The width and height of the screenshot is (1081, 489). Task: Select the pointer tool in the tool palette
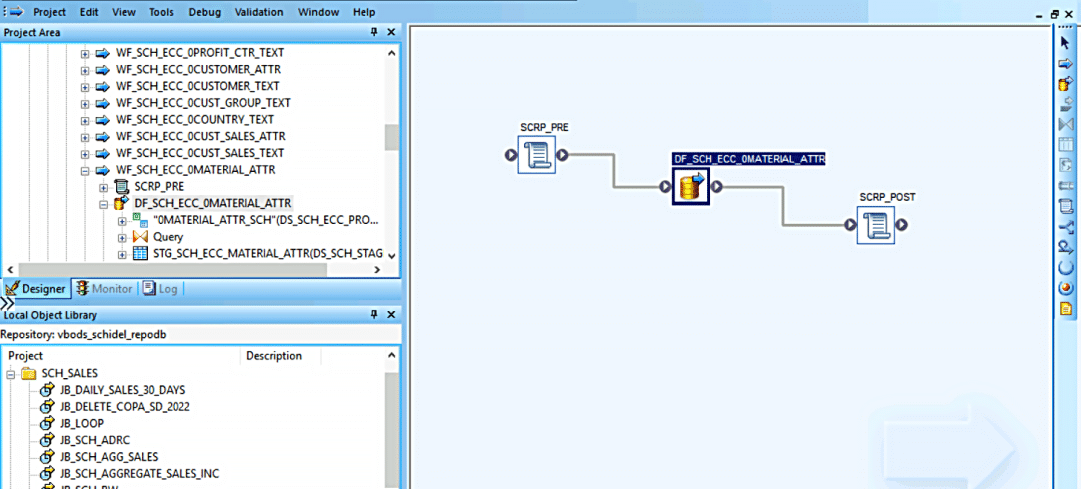1066,43
